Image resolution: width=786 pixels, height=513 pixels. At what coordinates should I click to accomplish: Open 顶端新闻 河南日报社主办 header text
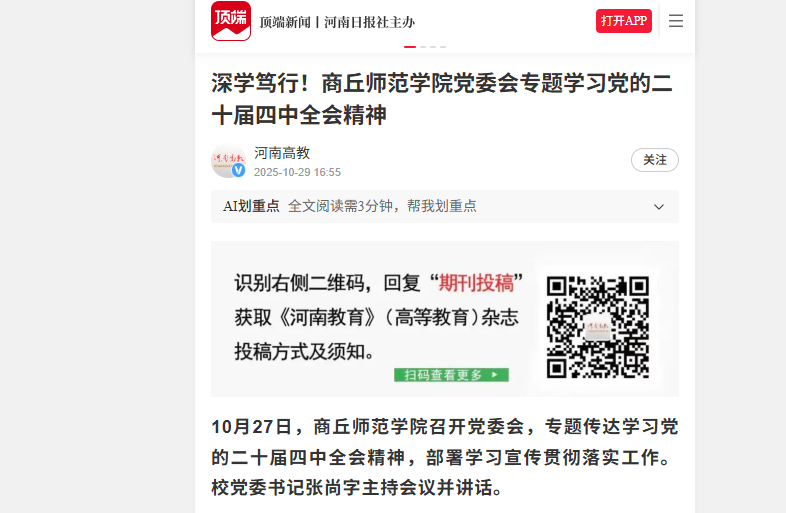[x=337, y=22]
